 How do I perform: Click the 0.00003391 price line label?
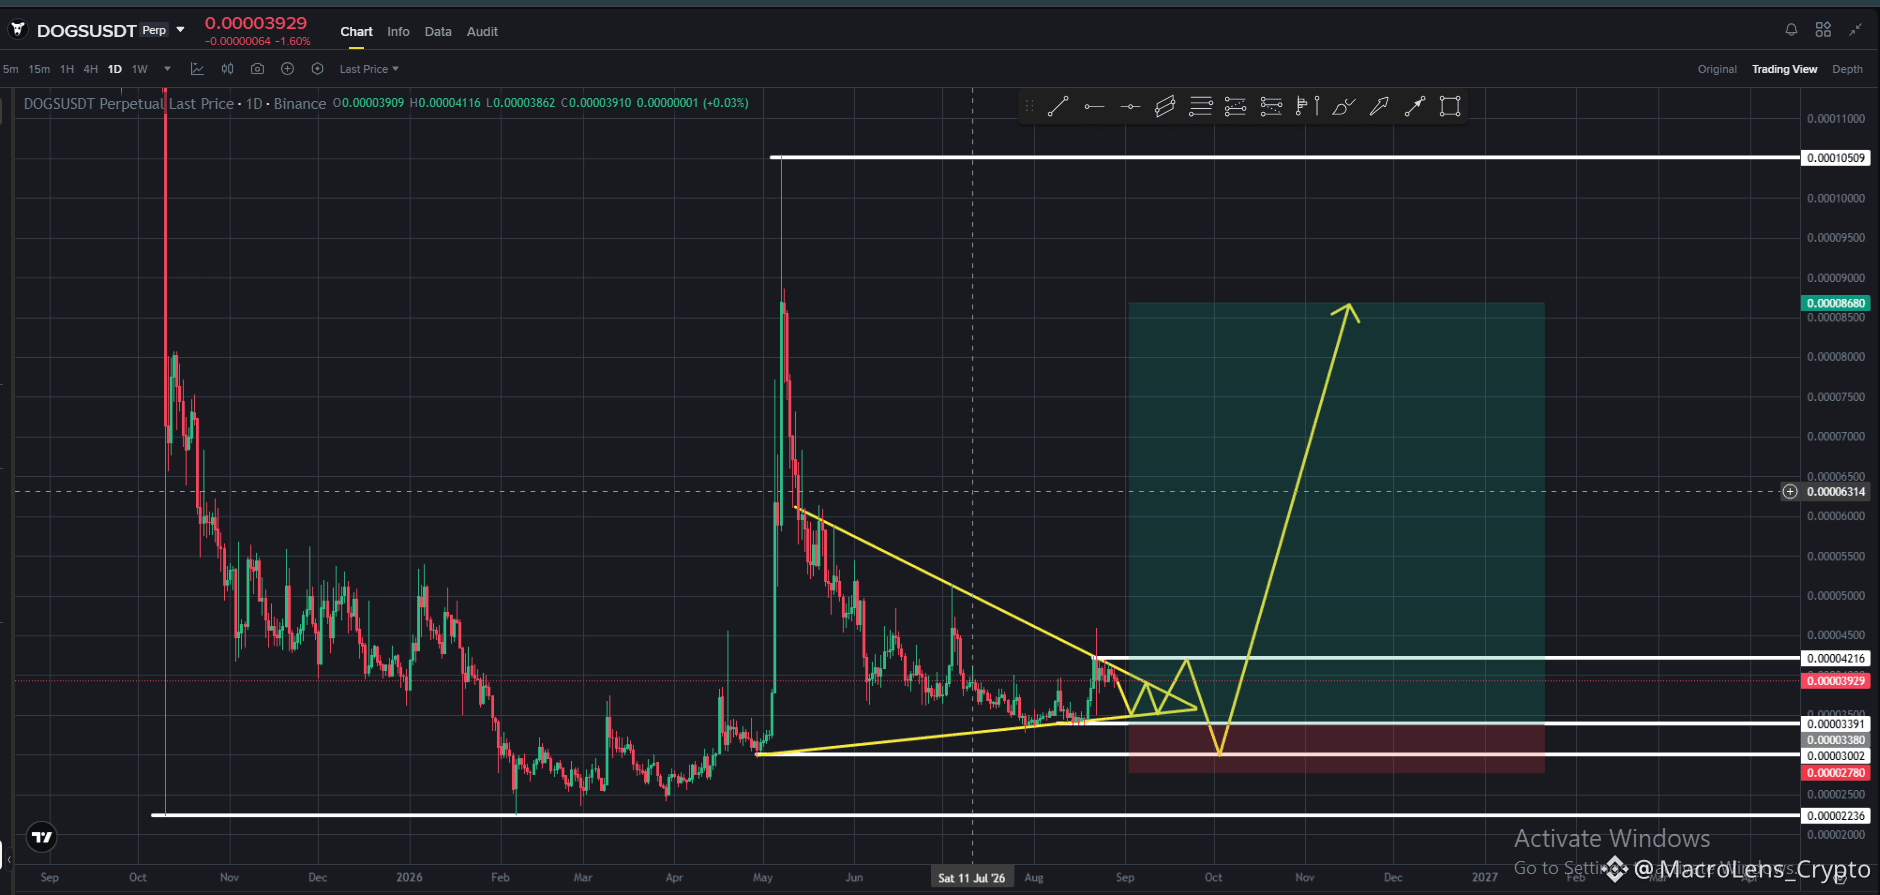pos(1836,724)
